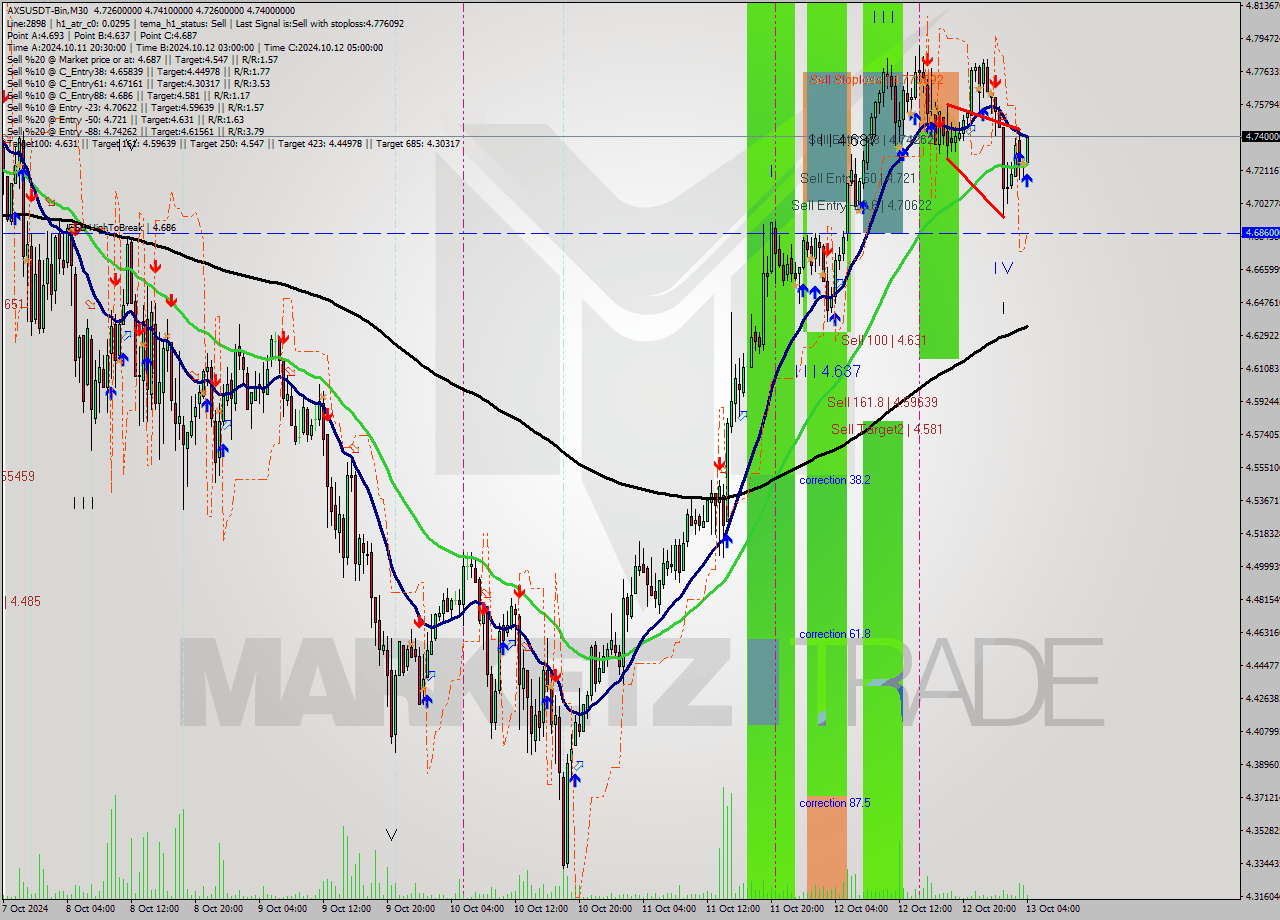Click the blue buy arrow below the last candle
The image size is (1280, 920).
1027,180
